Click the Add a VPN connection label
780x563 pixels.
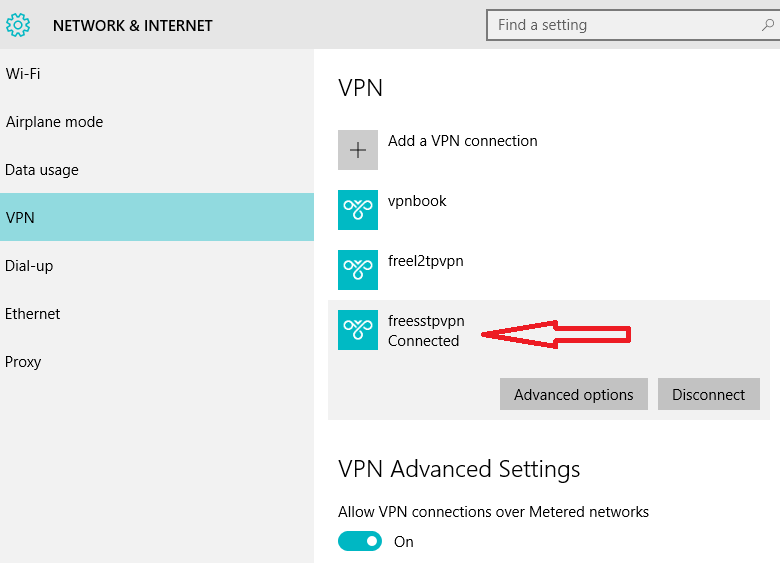pyautogui.click(x=462, y=141)
